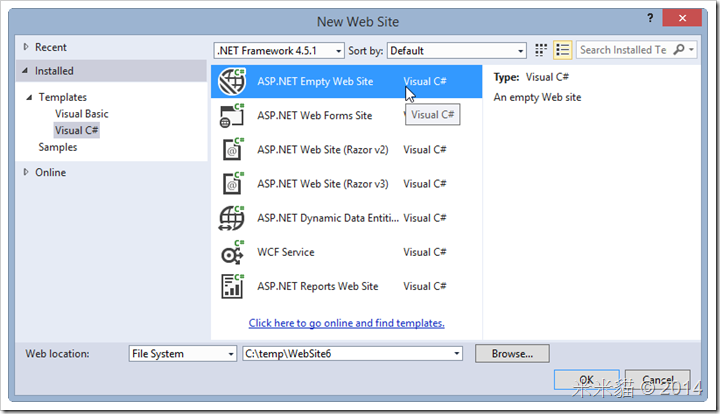720x414 pixels.
Task: Open the C:\temp\WebSite6 path dropdown arrow
Action: 456,354
